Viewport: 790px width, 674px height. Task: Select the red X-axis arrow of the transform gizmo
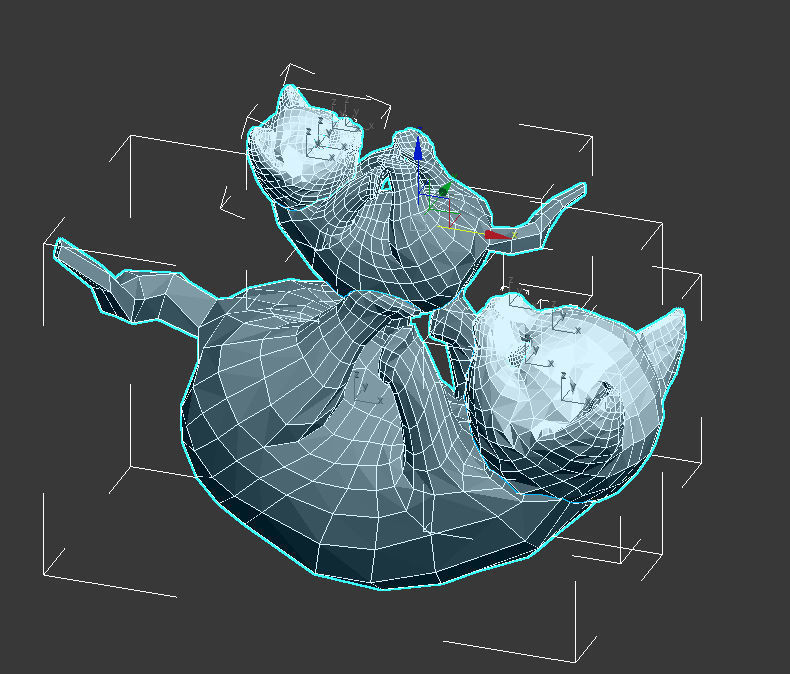[497, 235]
